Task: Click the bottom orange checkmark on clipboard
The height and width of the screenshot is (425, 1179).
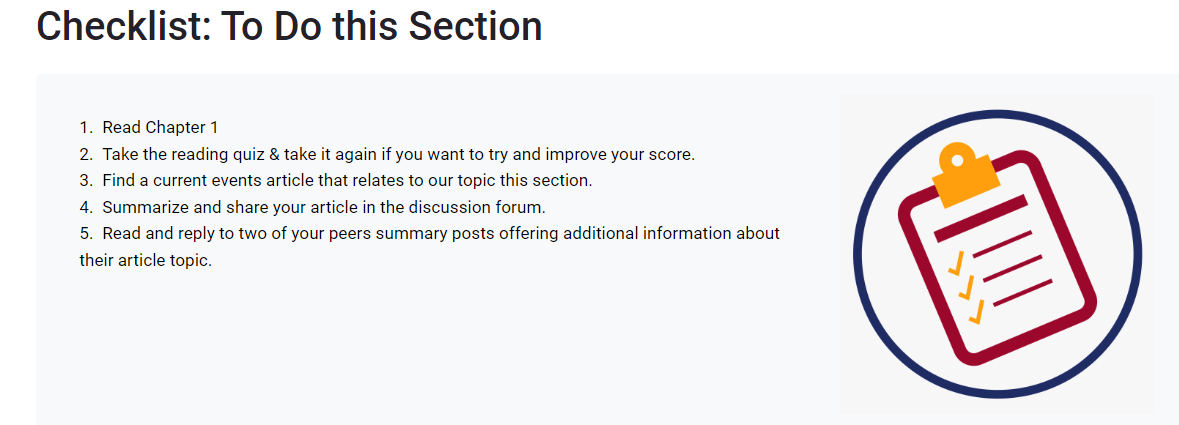Action: click(x=977, y=313)
